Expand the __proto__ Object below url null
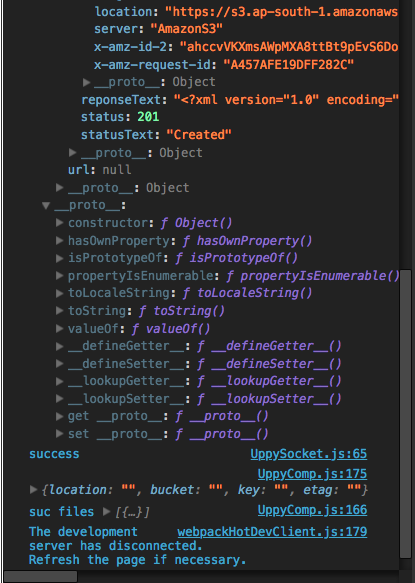The width and height of the screenshot is (415, 583). pyautogui.click(x=59, y=187)
